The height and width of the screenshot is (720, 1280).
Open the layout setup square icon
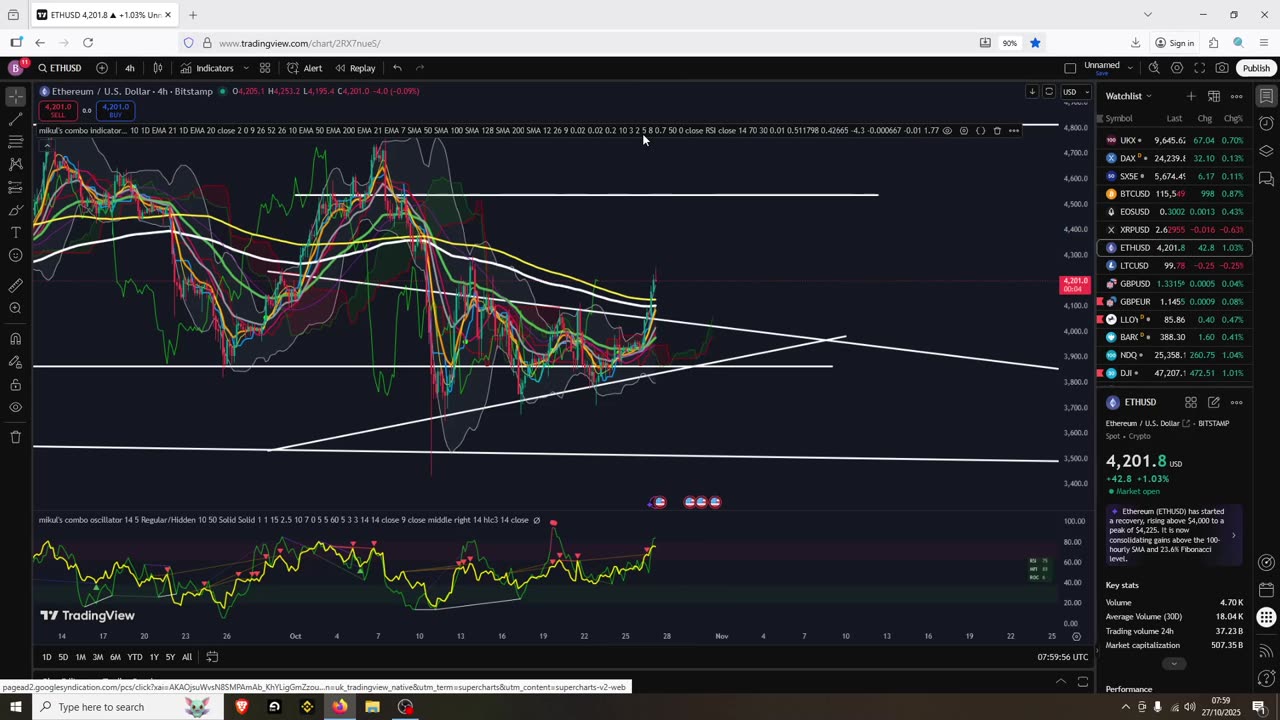[x=1070, y=68]
